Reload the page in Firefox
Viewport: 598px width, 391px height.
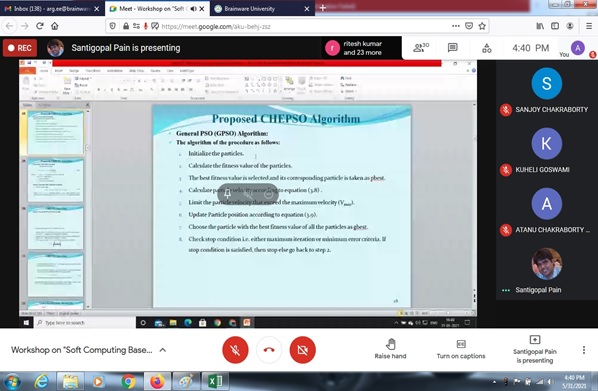[x=40, y=26]
